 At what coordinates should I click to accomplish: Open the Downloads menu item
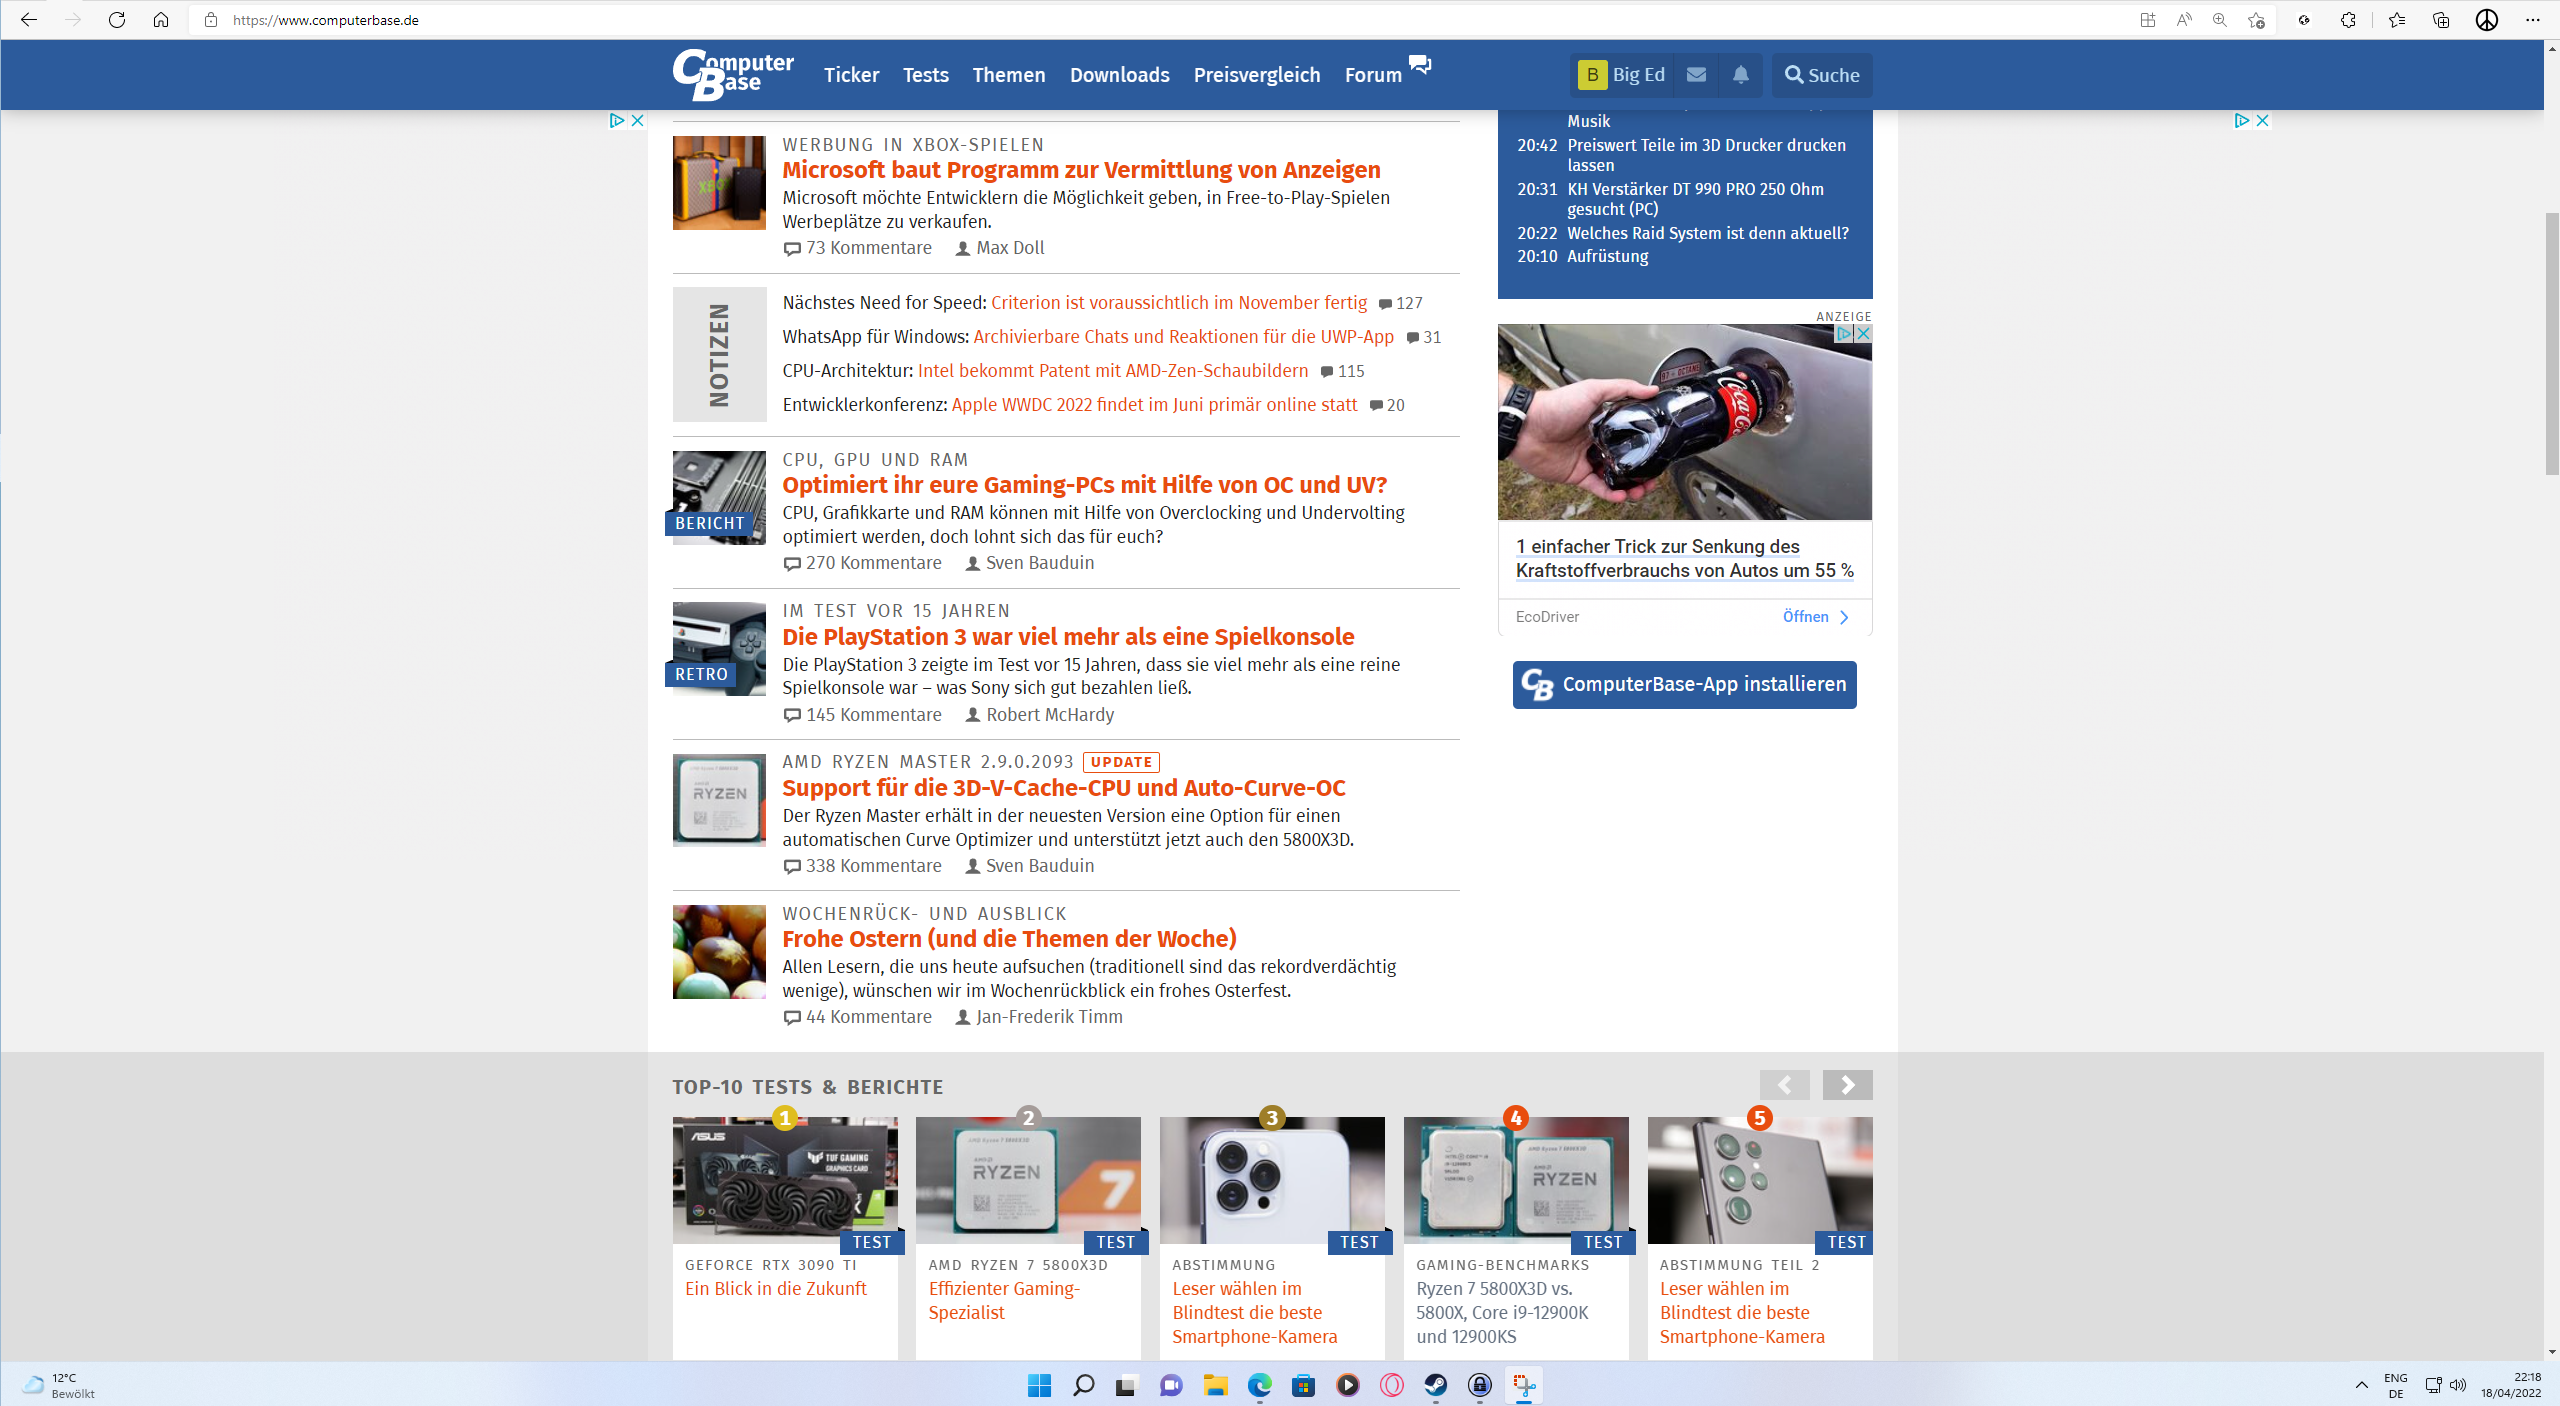click(1119, 74)
